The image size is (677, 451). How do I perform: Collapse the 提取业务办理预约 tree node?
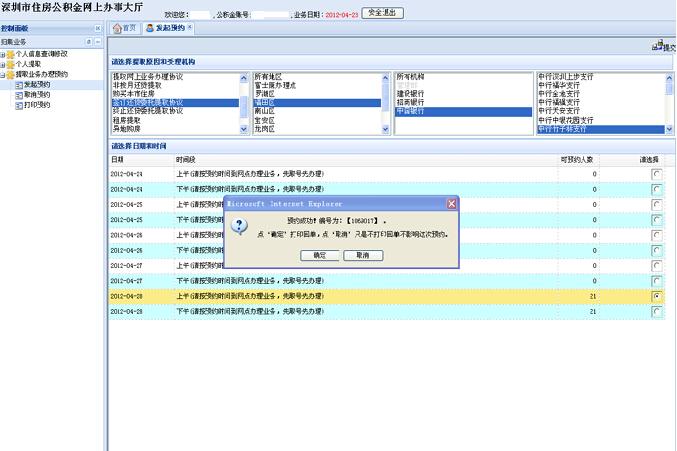4,74
